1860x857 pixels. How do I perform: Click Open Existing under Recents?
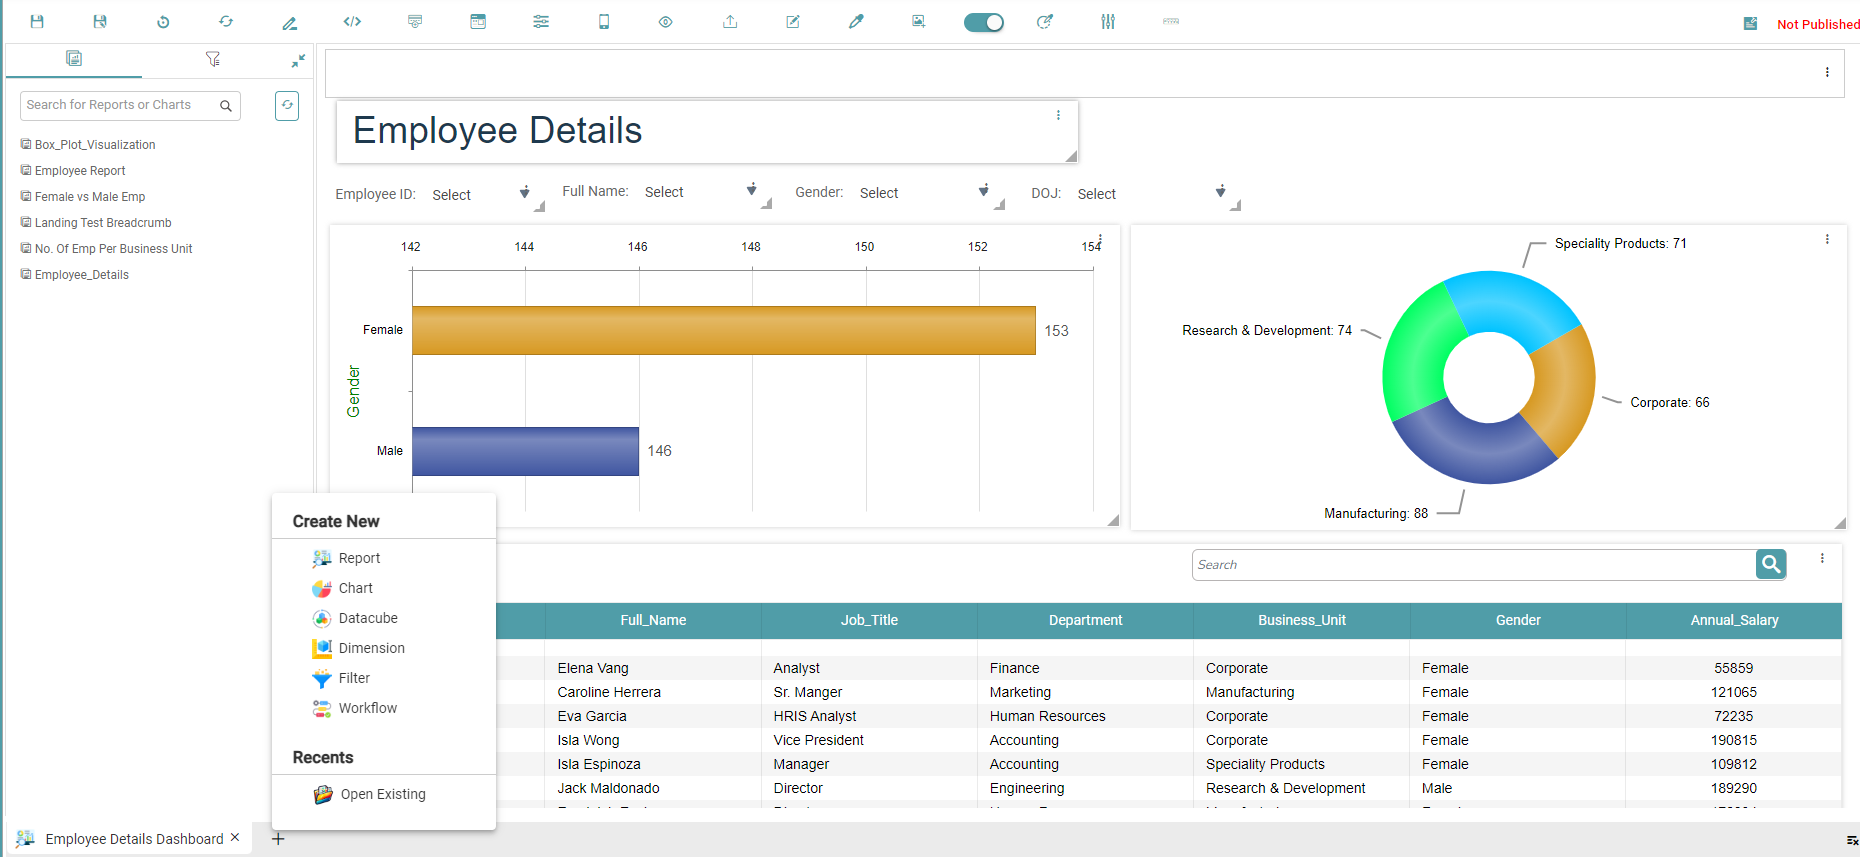click(x=382, y=794)
